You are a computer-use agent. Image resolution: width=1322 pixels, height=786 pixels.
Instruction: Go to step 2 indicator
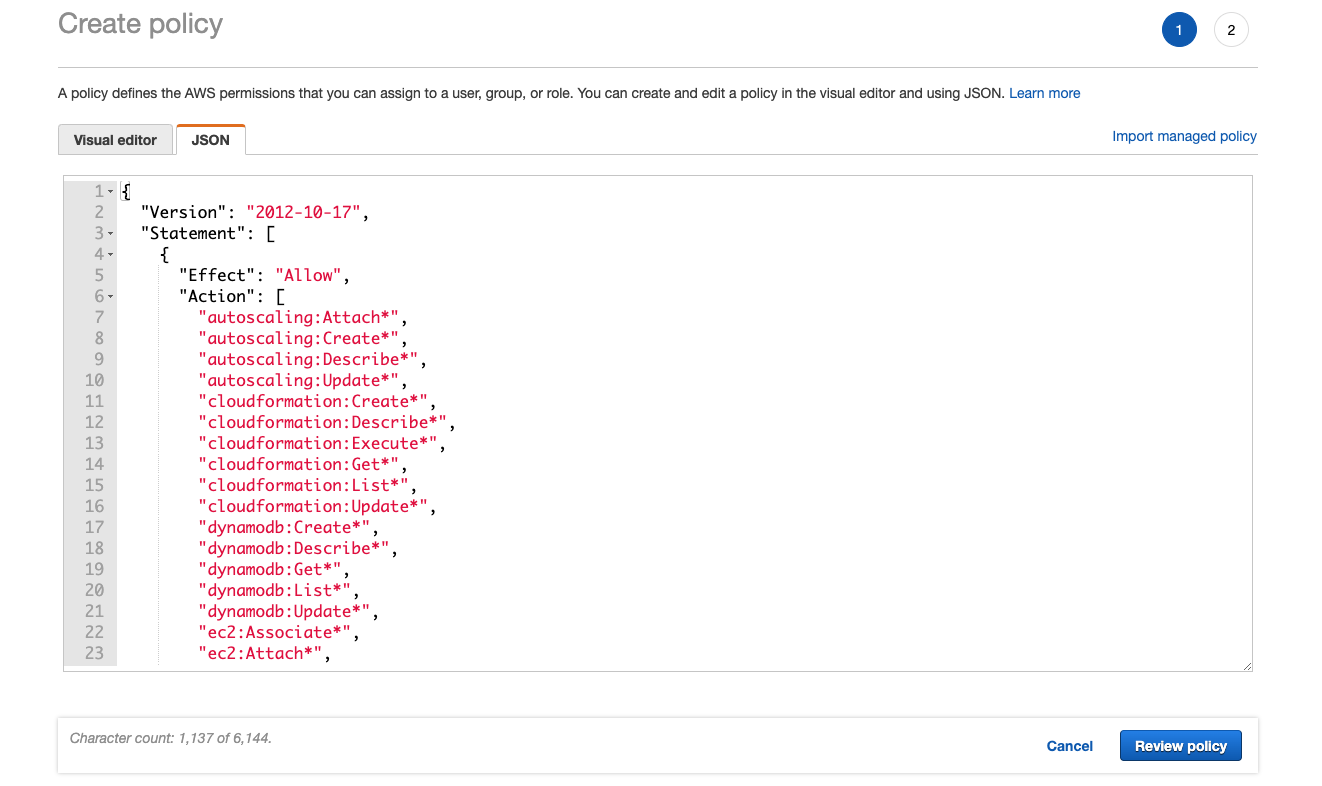(x=1231, y=30)
